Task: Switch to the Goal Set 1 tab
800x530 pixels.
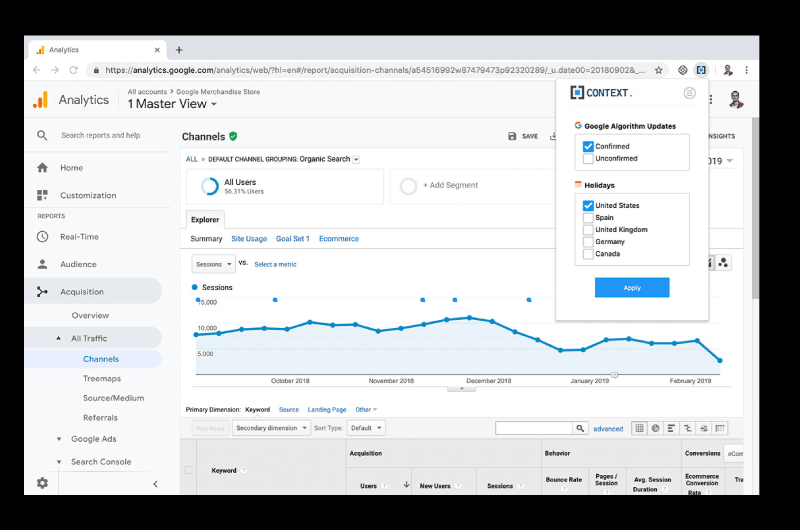Action: click(x=292, y=239)
